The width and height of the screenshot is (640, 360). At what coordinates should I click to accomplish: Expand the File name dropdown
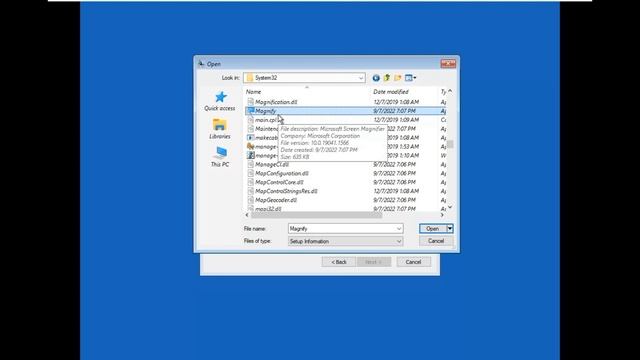(399, 229)
